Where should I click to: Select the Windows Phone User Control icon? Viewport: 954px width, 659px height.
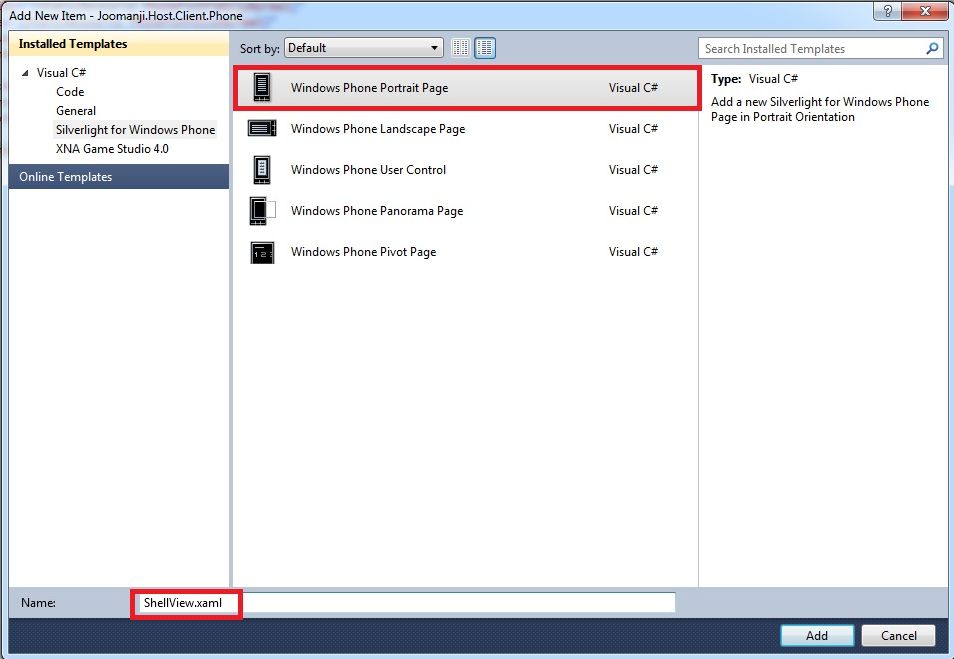coord(262,170)
